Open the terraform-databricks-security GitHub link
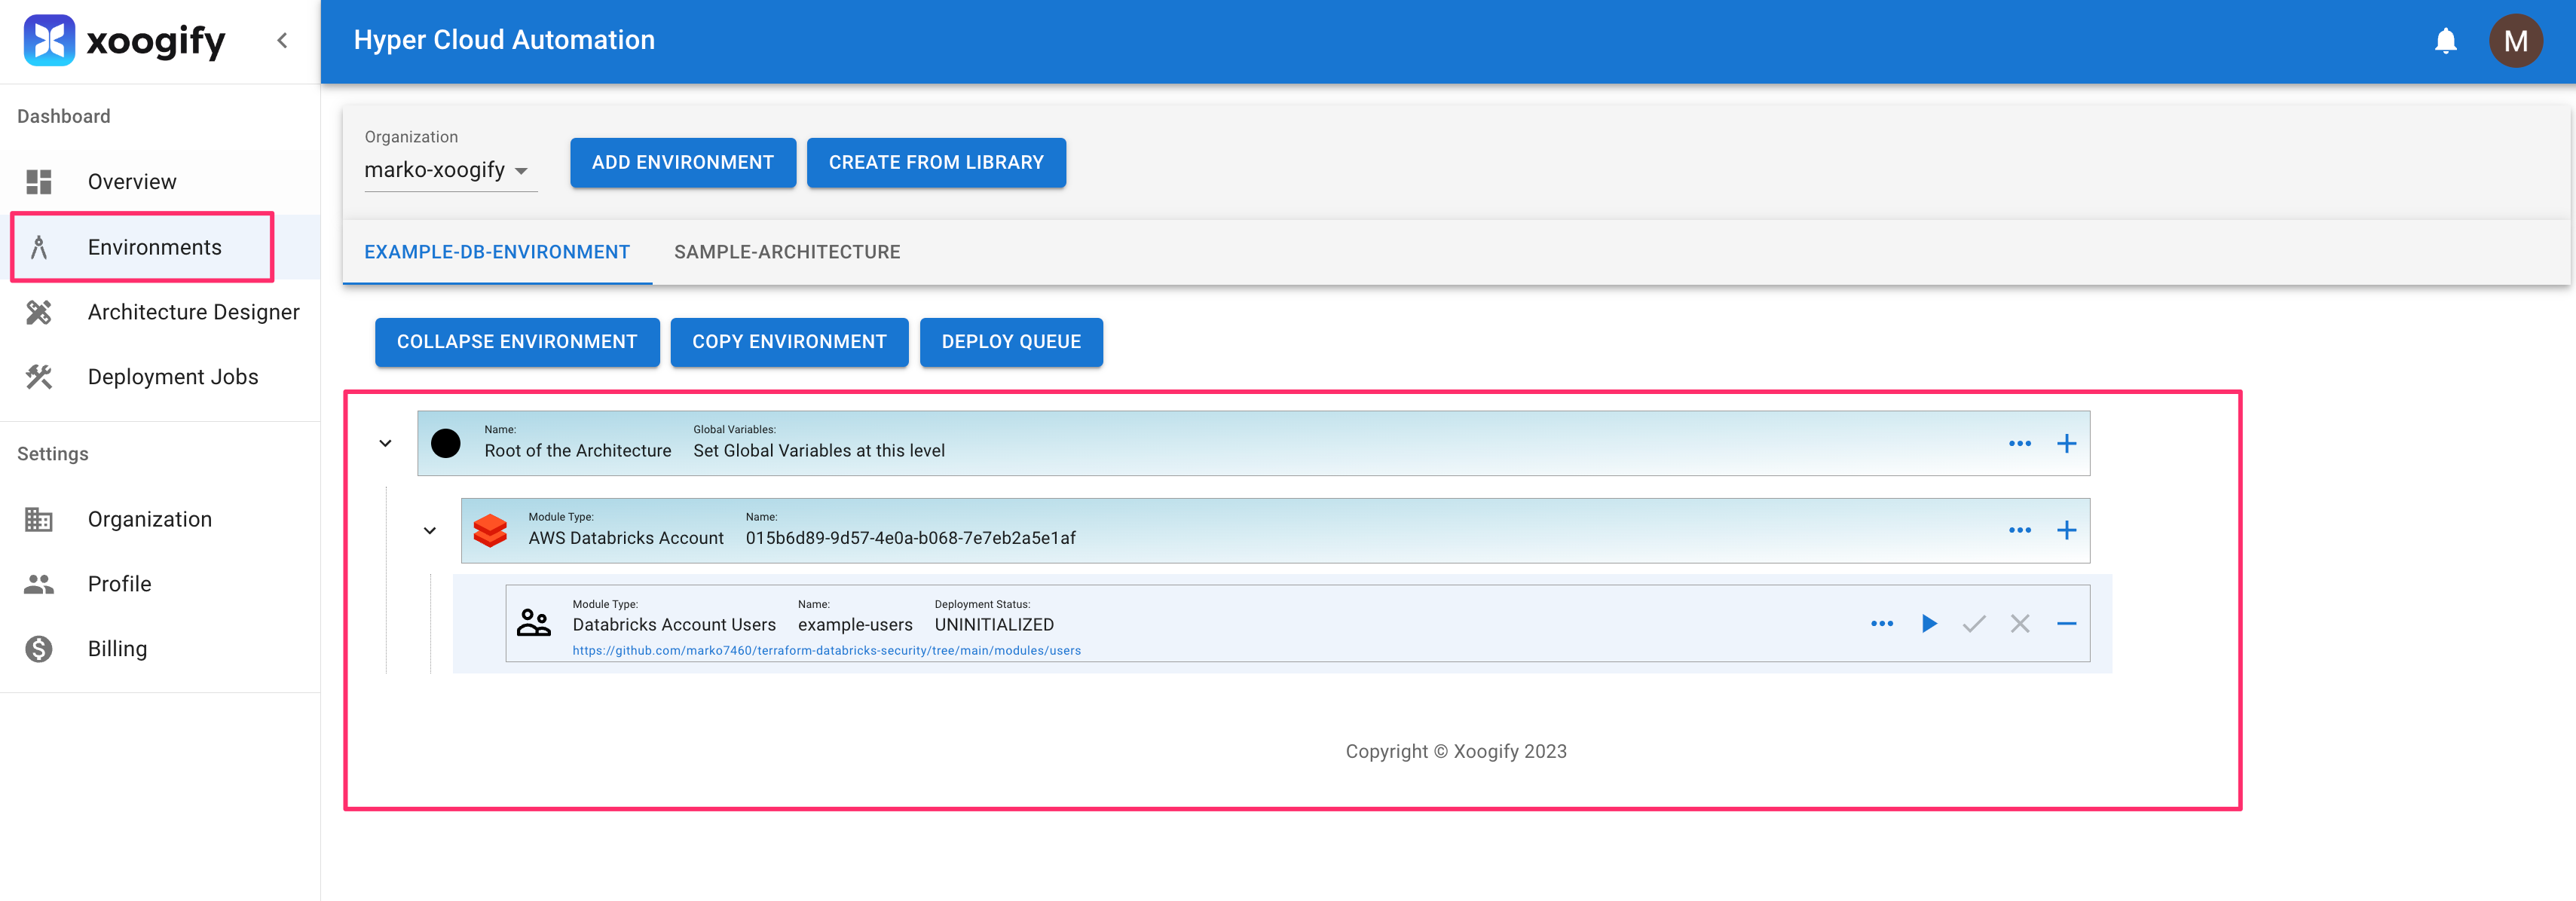 coord(826,651)
